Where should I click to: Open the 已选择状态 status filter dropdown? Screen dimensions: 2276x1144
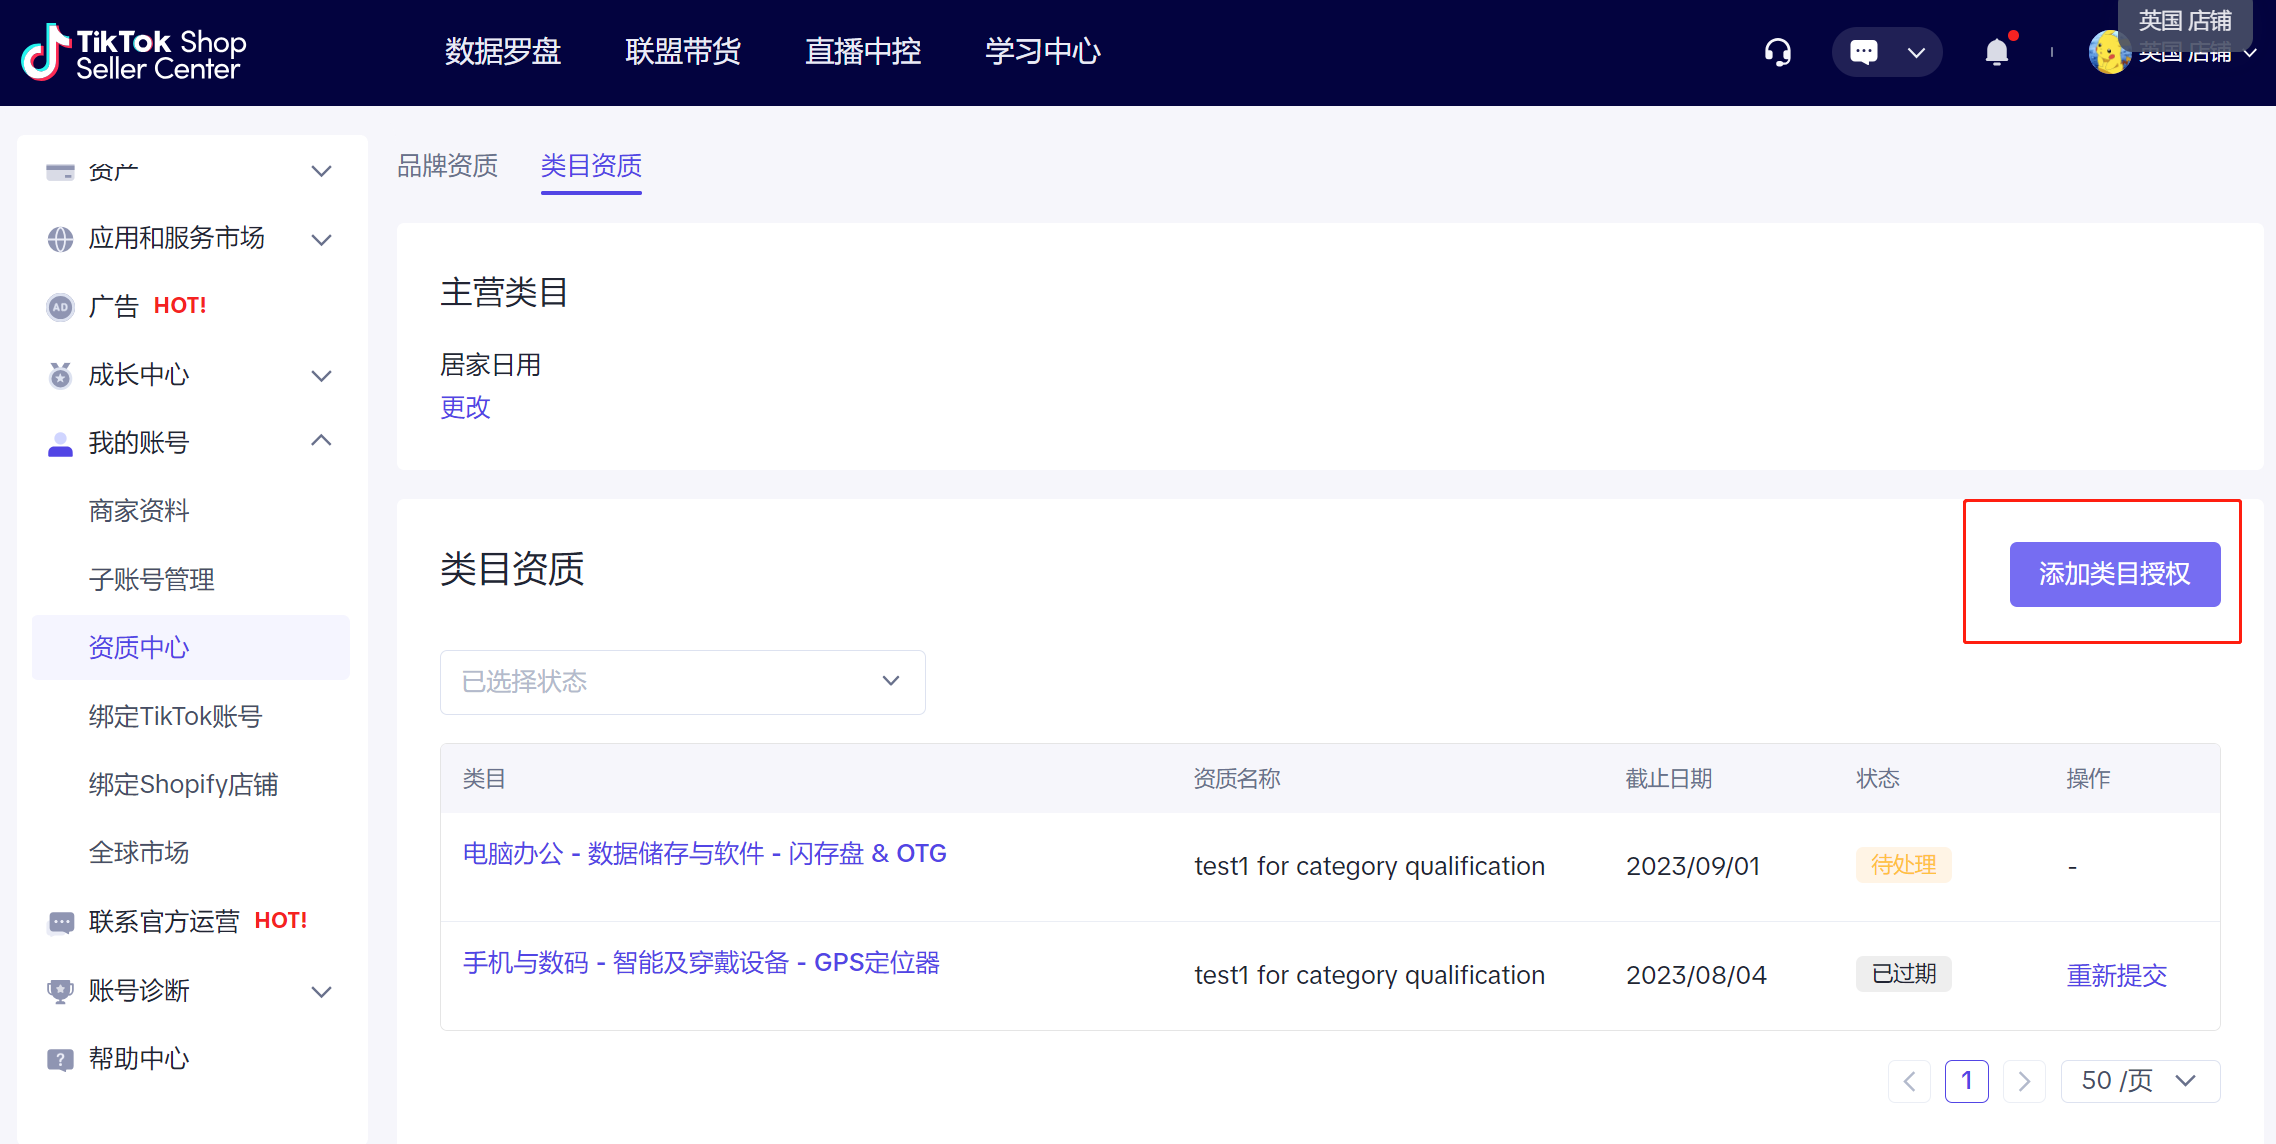point(682,682)
